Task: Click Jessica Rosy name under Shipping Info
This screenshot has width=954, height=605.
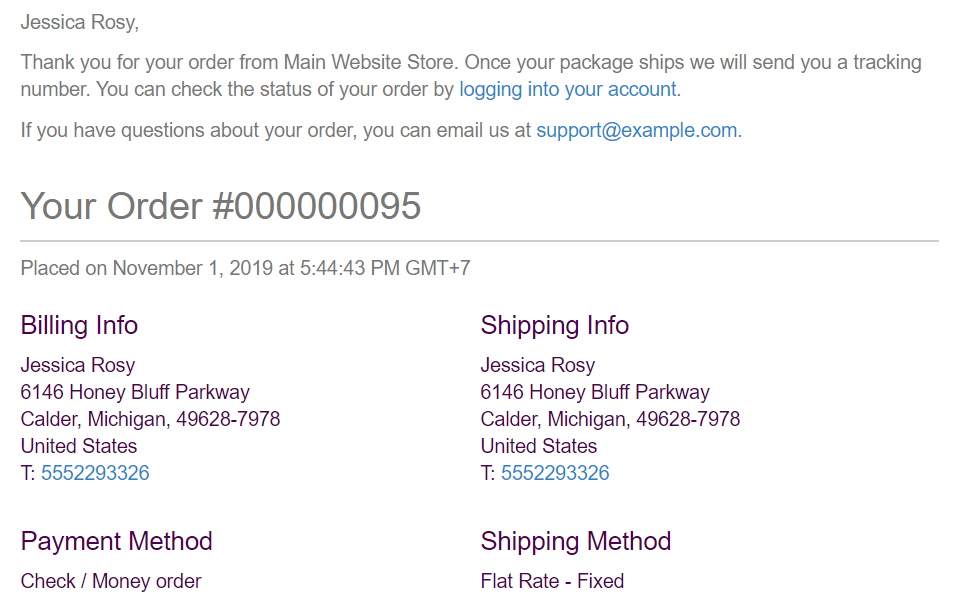Action: pyautogui.click(x=538, y=365)
